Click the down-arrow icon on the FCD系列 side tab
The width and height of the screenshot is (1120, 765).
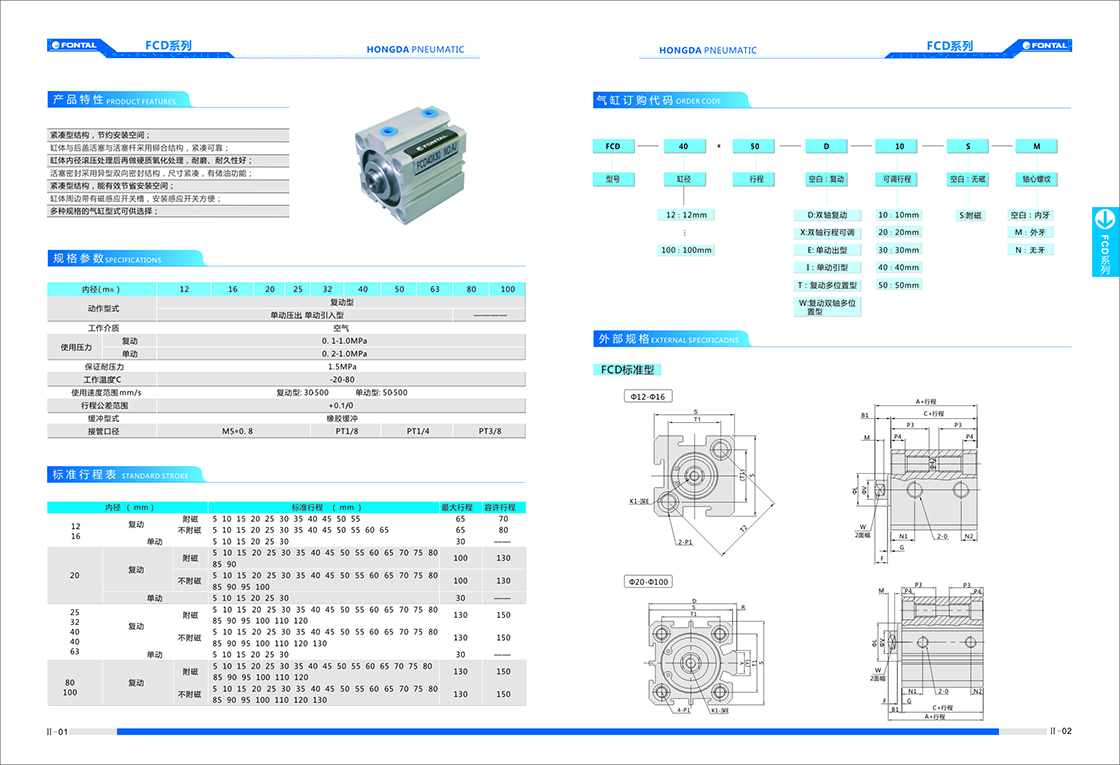pos(1105,219)
